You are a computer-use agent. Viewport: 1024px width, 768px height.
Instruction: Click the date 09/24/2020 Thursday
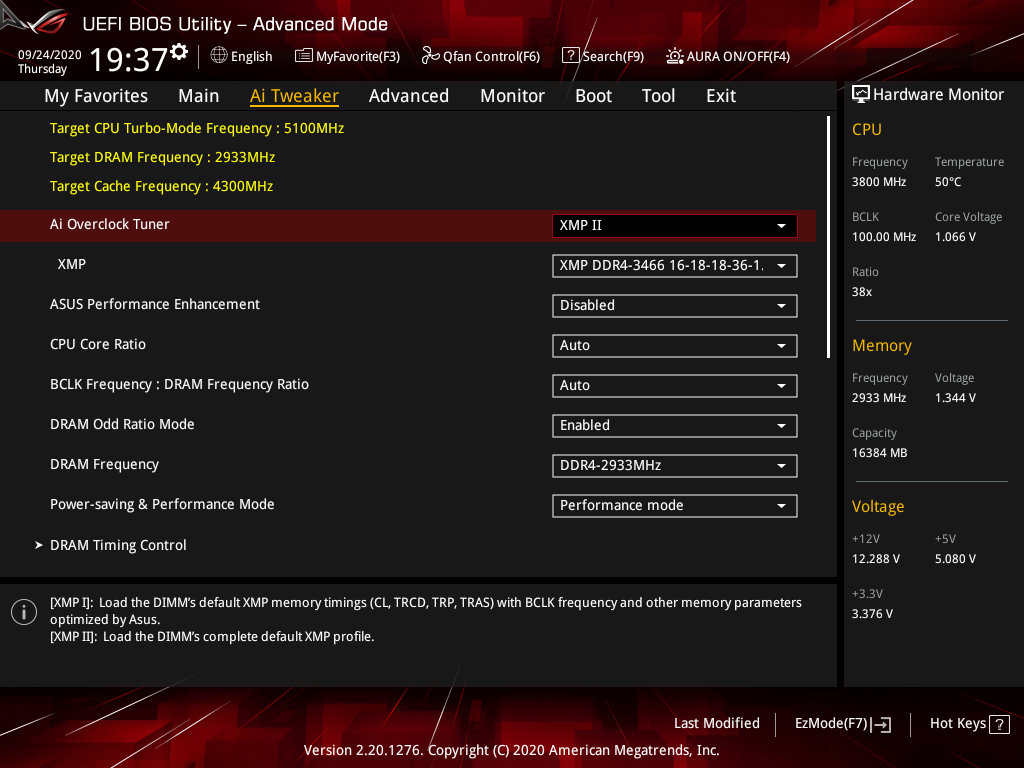pos(49,61)
